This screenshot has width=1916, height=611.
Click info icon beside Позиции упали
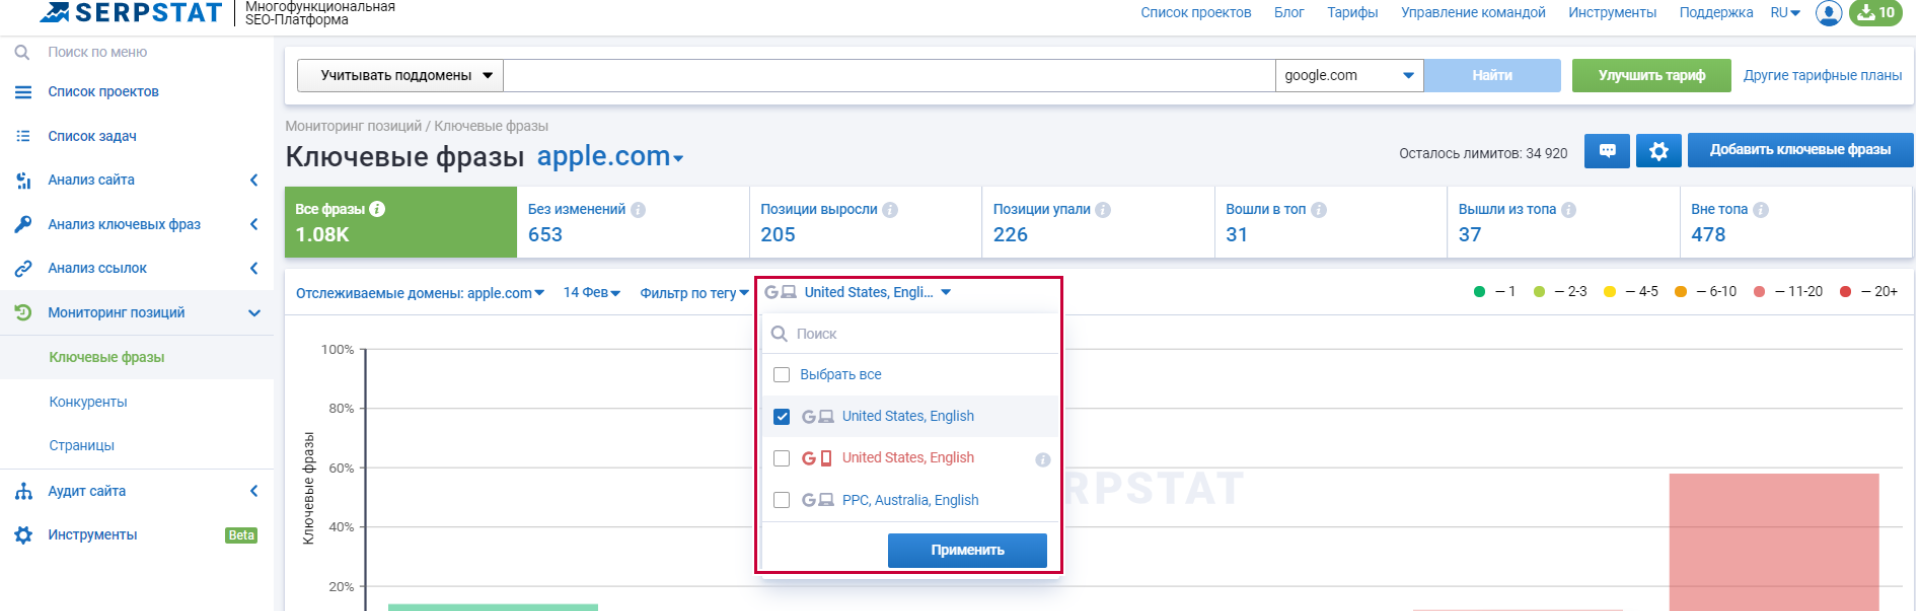click(1103, 210)
